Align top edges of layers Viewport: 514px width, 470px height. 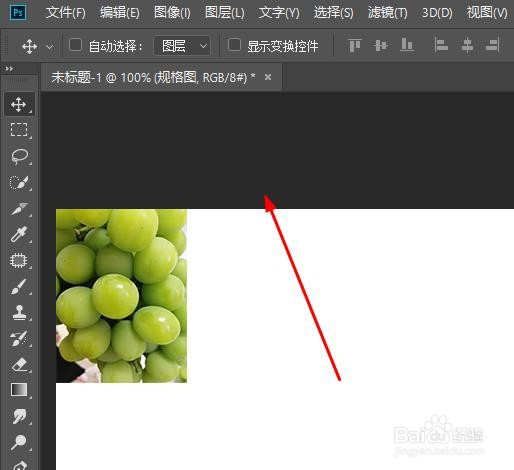355,46
